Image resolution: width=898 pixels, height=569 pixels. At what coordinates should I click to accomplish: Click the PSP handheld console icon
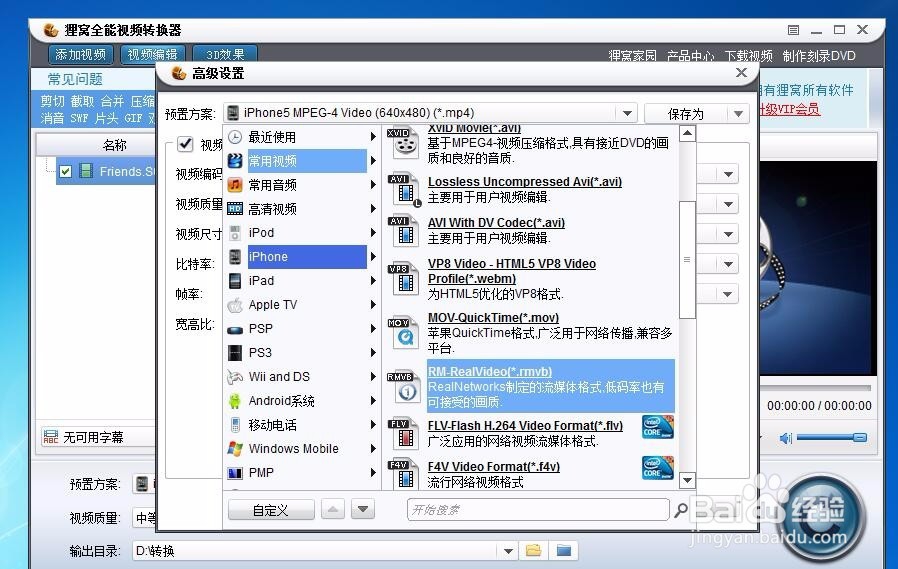click(x=235, y=329)
